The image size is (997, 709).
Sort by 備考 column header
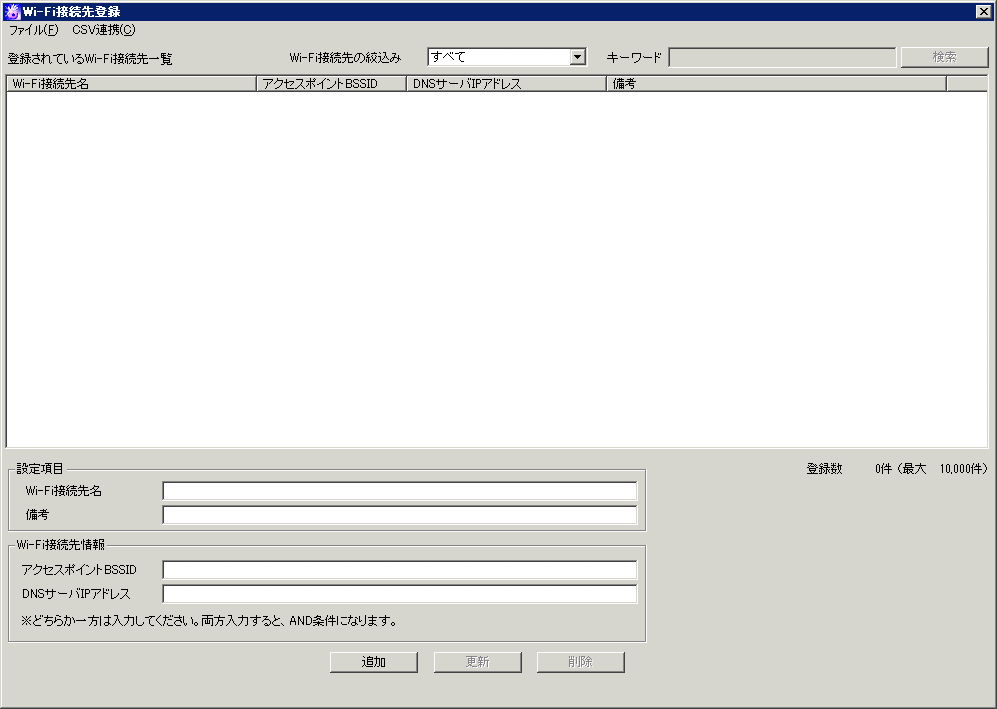point(776,83)
